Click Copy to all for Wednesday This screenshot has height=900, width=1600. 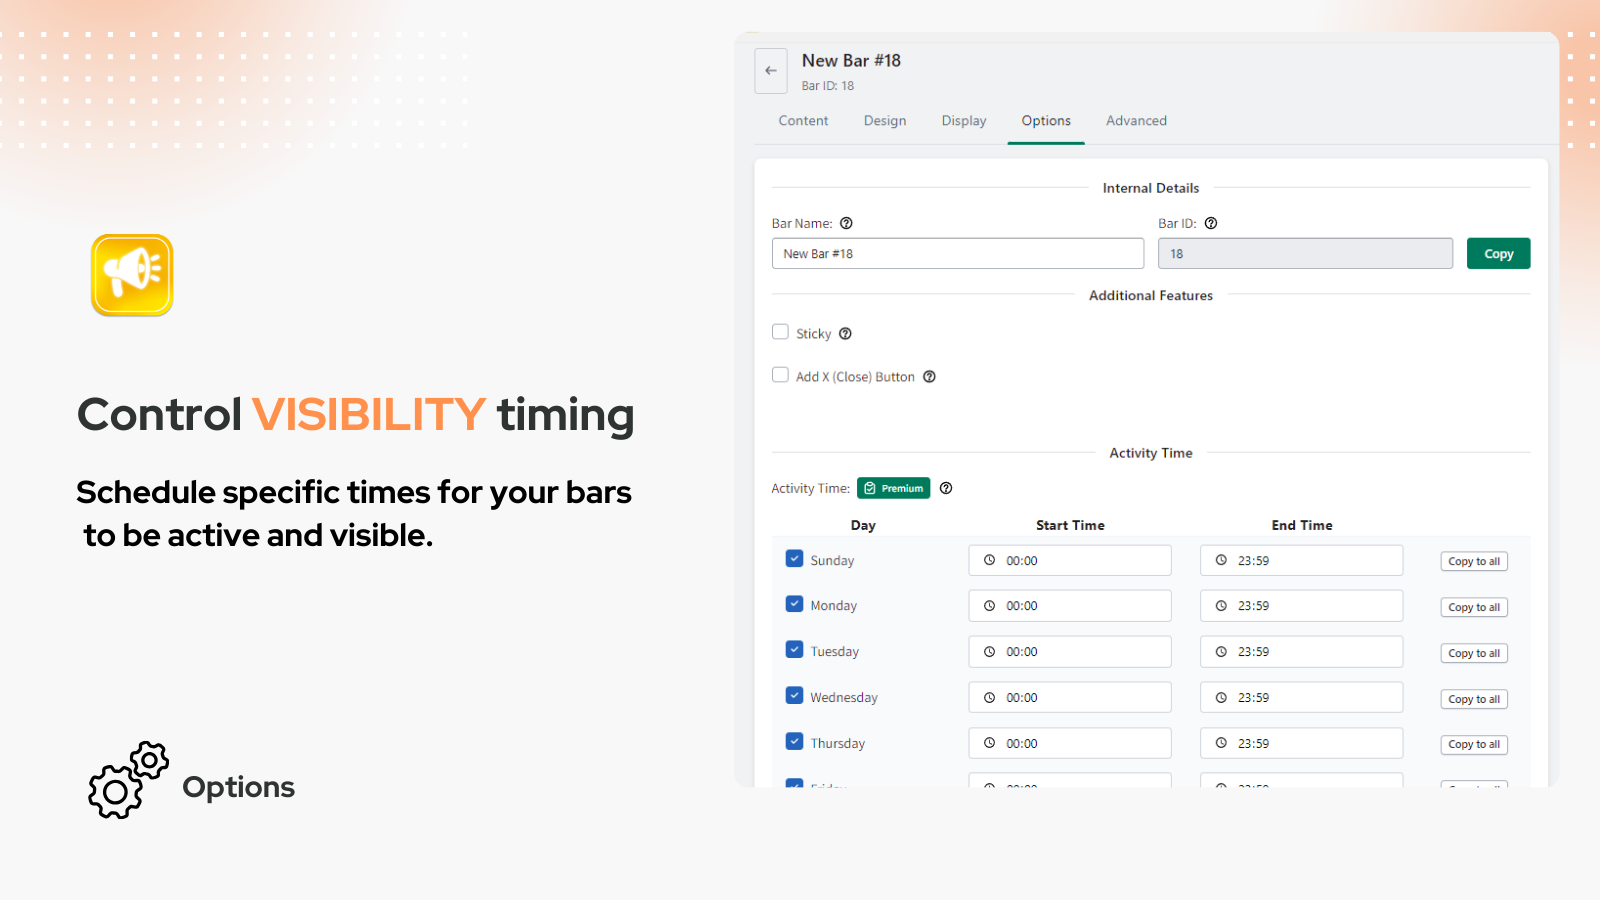pos(1474,700)
